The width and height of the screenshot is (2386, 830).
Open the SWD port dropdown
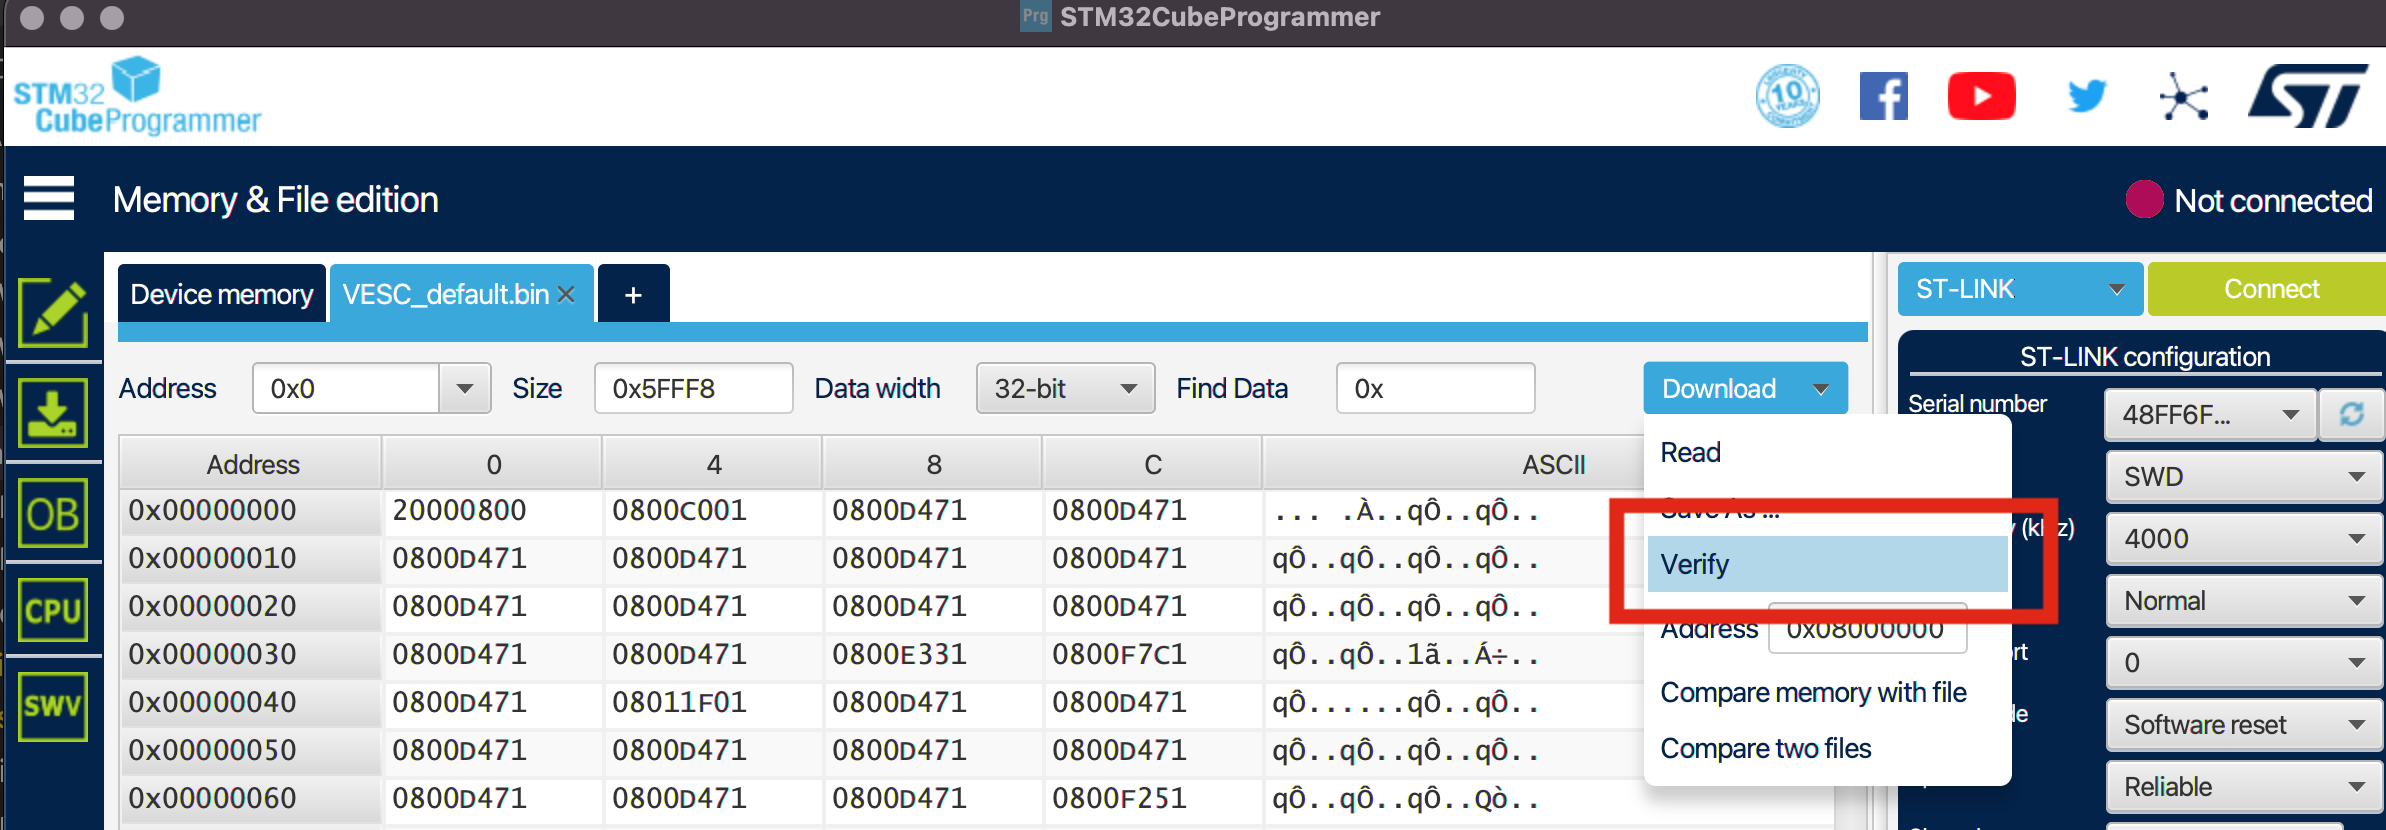coord(2244,476)
